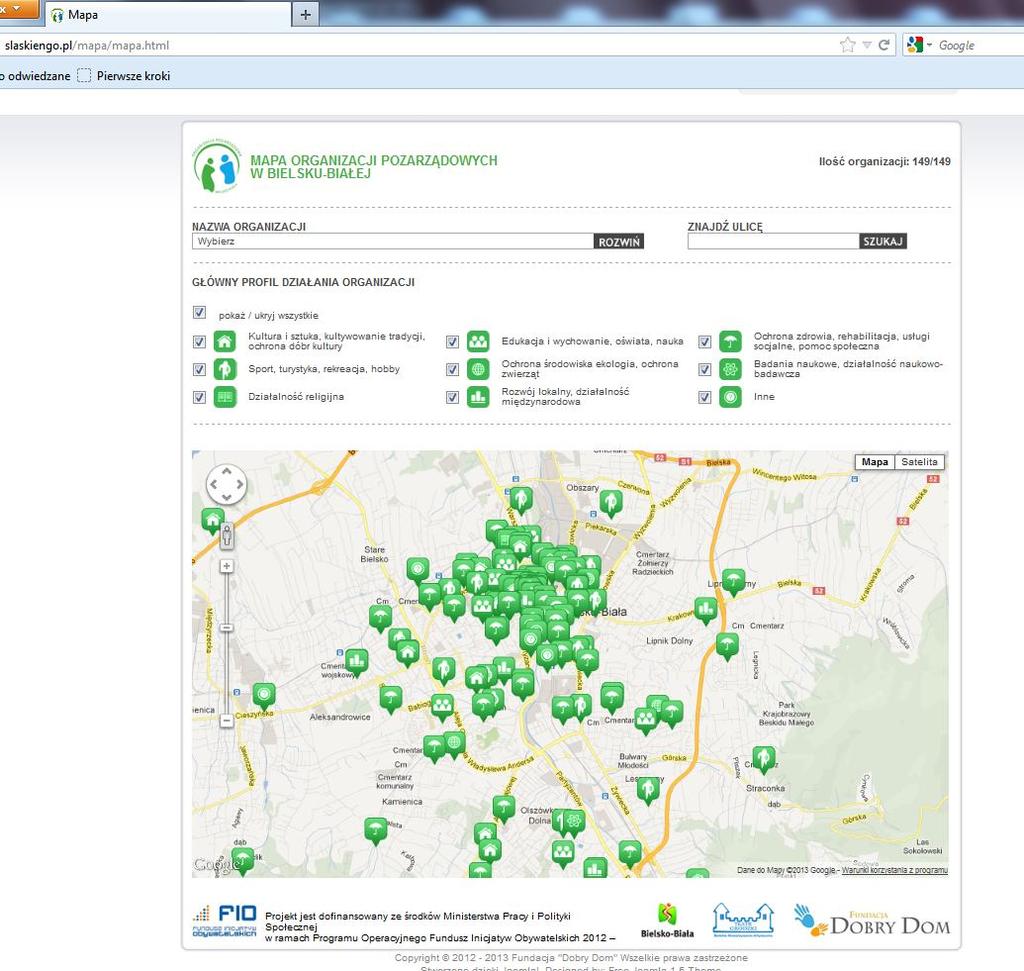The height and width of the screenshot is (971, 1024).
Task: Uncheck the Badania naukowe checkbox
Action: pyautogui.click(x=705, y=370)
